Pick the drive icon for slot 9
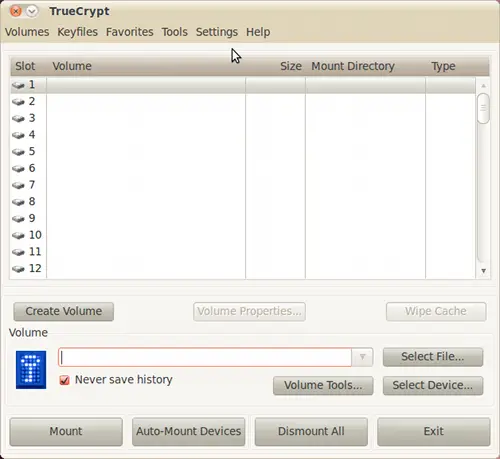Viewport: 500px width, 459px height. pos(18,219)
